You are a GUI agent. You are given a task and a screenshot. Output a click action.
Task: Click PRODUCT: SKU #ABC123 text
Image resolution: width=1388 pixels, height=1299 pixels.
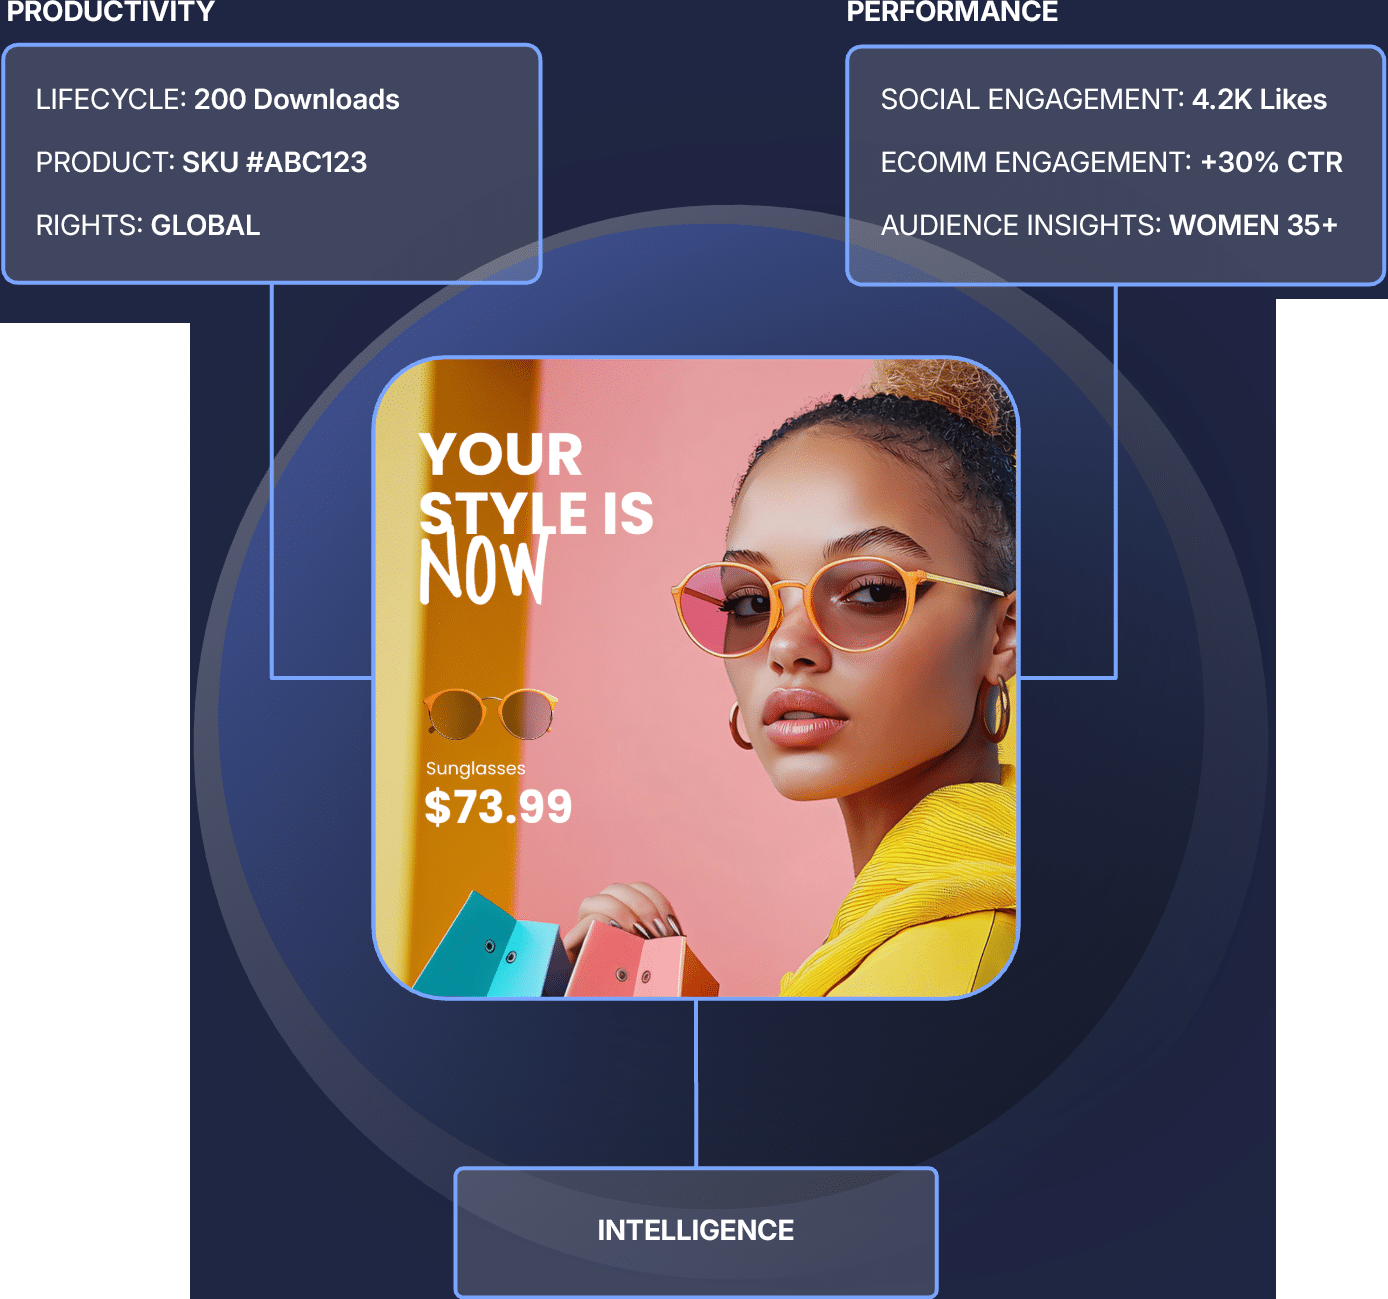[201, 162]
